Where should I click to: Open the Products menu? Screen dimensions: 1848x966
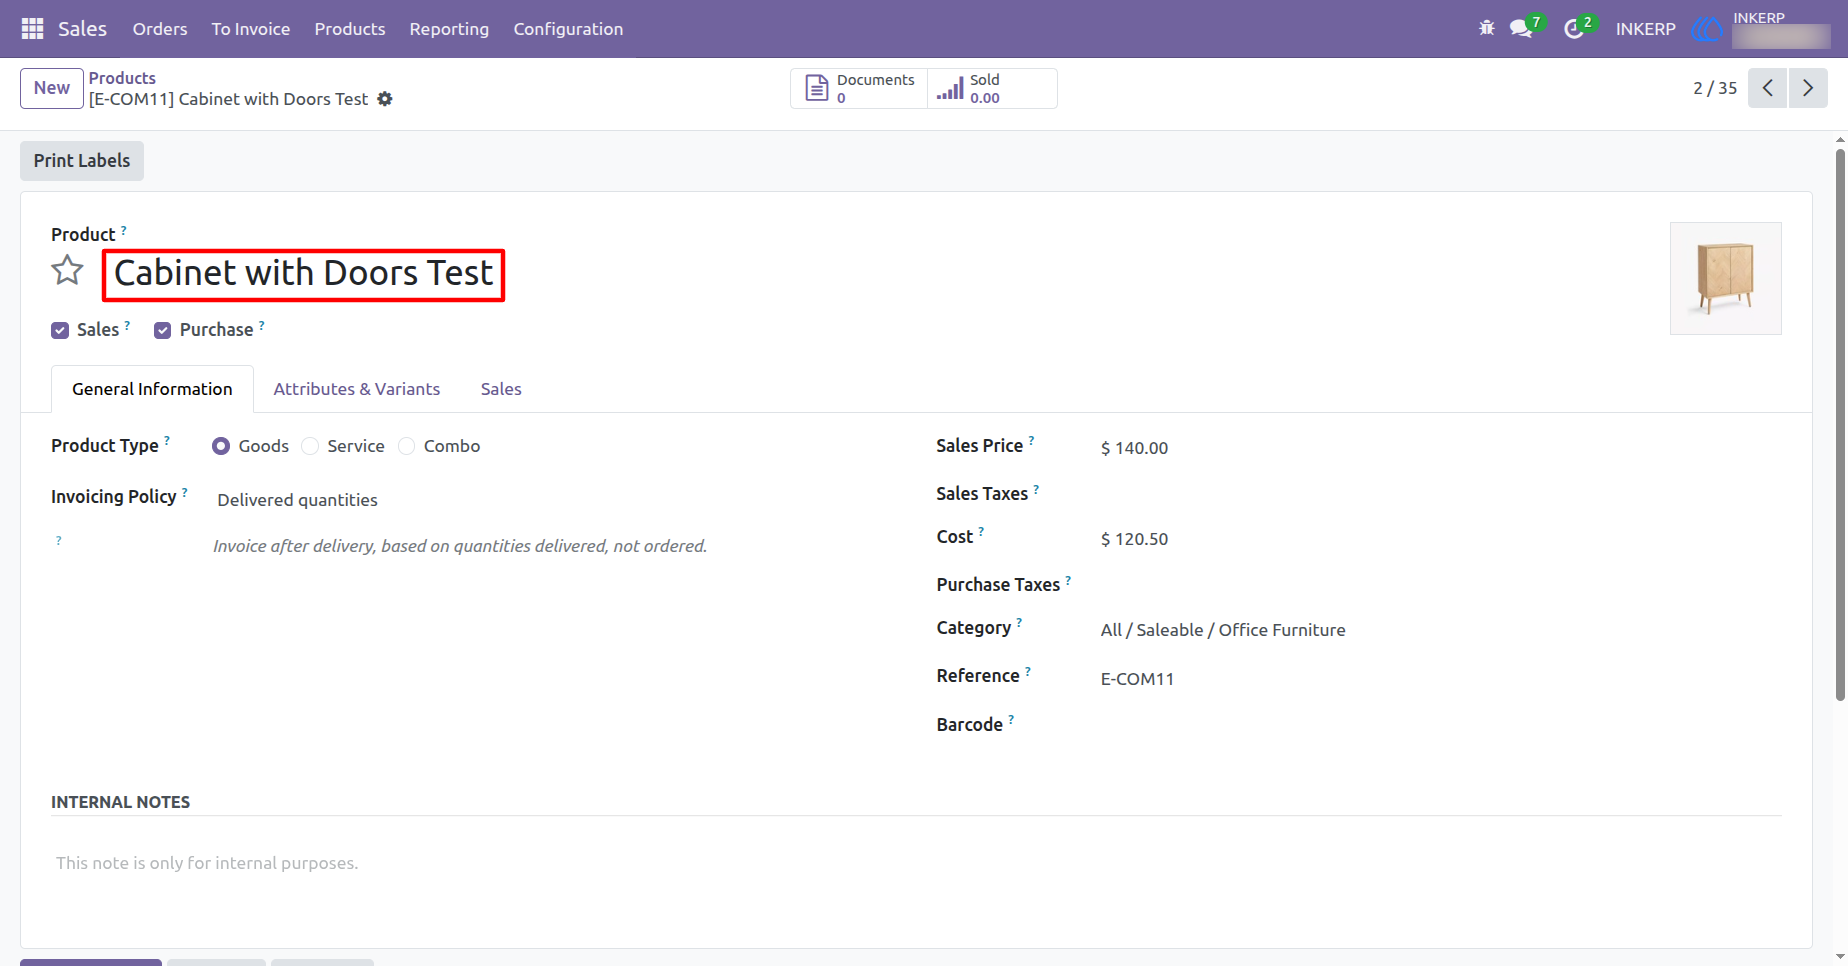[350, 29]
